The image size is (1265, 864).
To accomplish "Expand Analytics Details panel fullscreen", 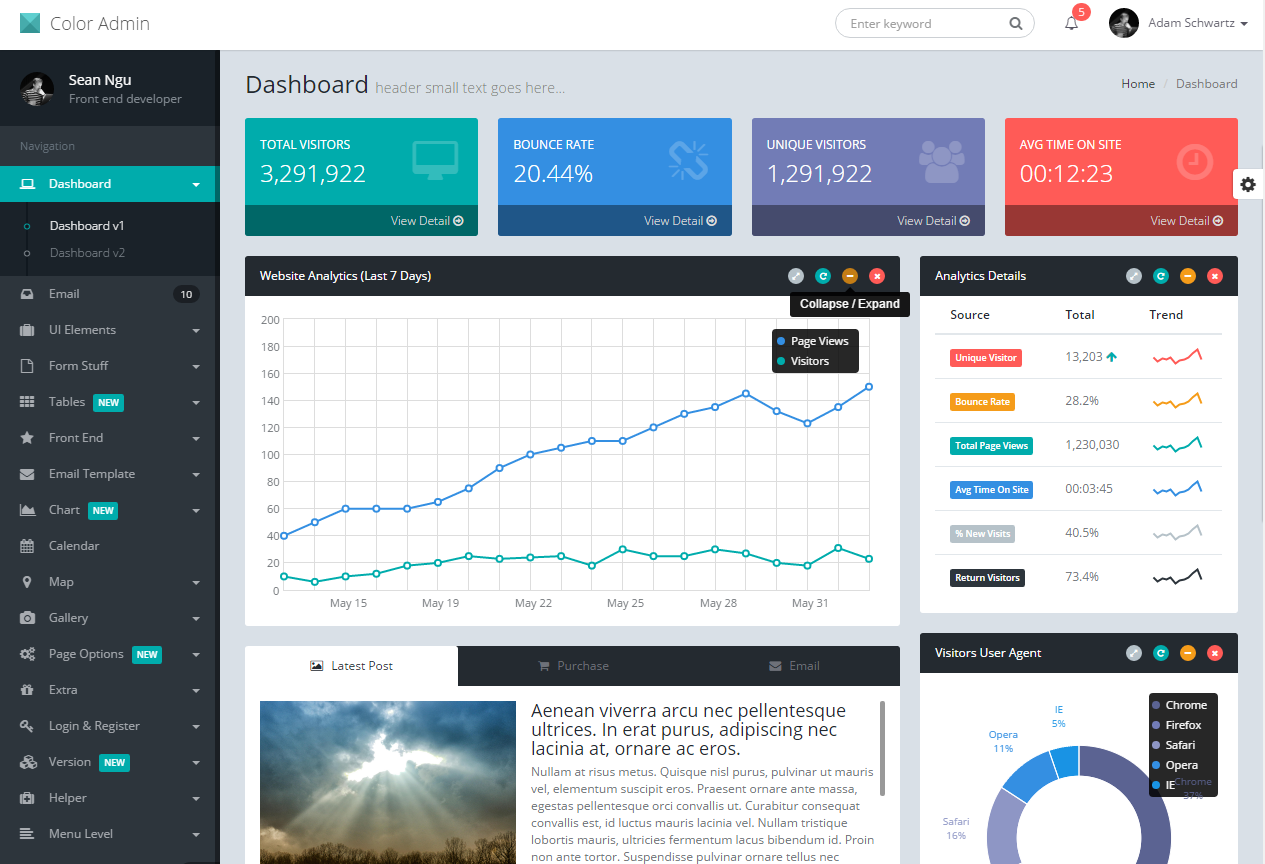I will tap(1134, 276).
